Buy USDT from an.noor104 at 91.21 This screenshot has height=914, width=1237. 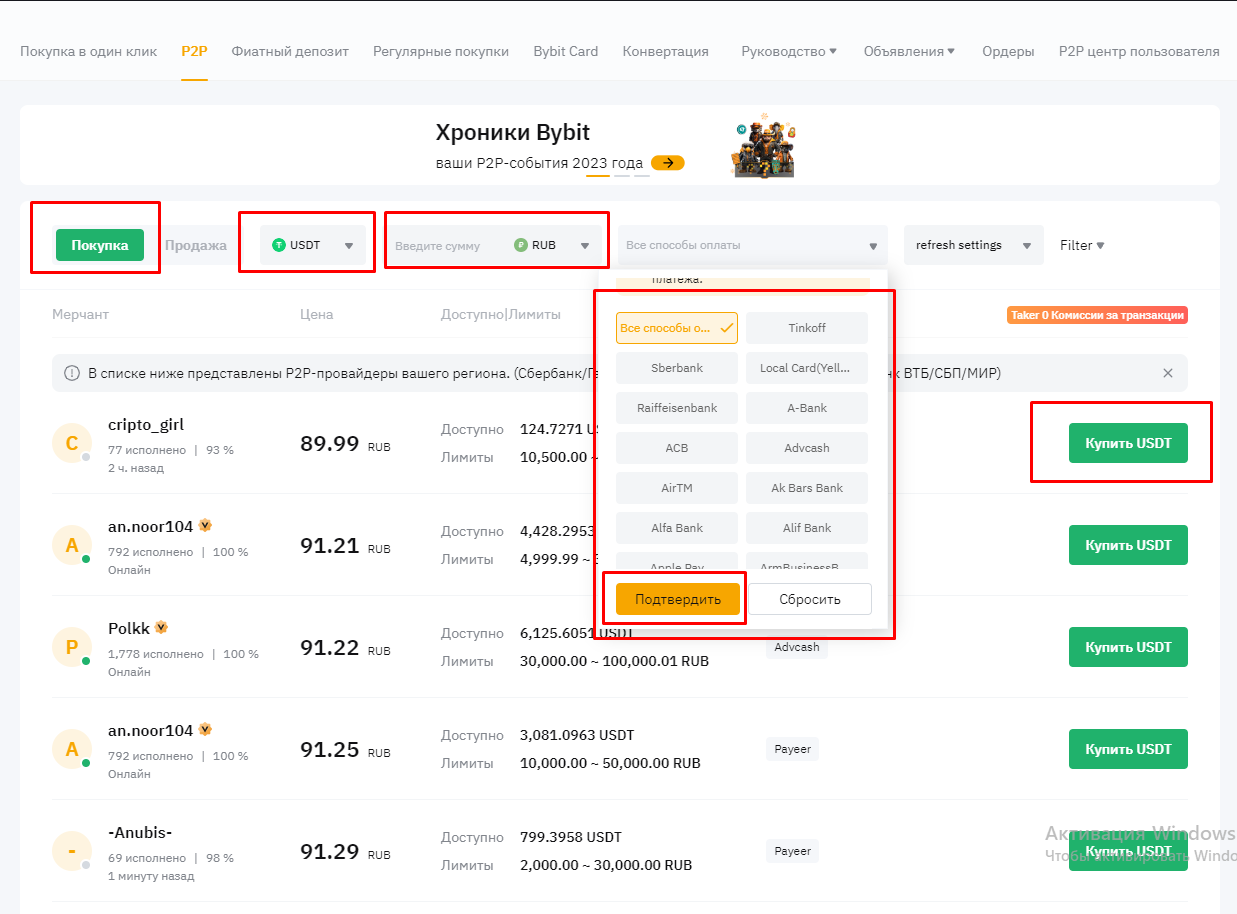coord(1128,545)
